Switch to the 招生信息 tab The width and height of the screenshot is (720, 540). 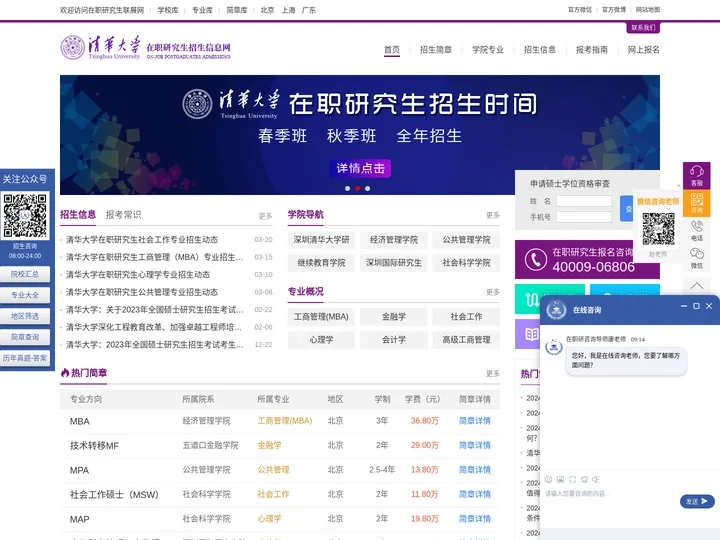pos(78,214)
